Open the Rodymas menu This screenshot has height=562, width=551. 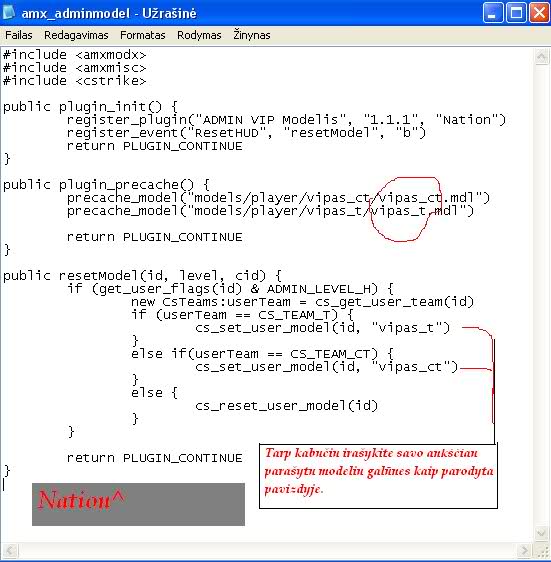(x=199, y=35)
